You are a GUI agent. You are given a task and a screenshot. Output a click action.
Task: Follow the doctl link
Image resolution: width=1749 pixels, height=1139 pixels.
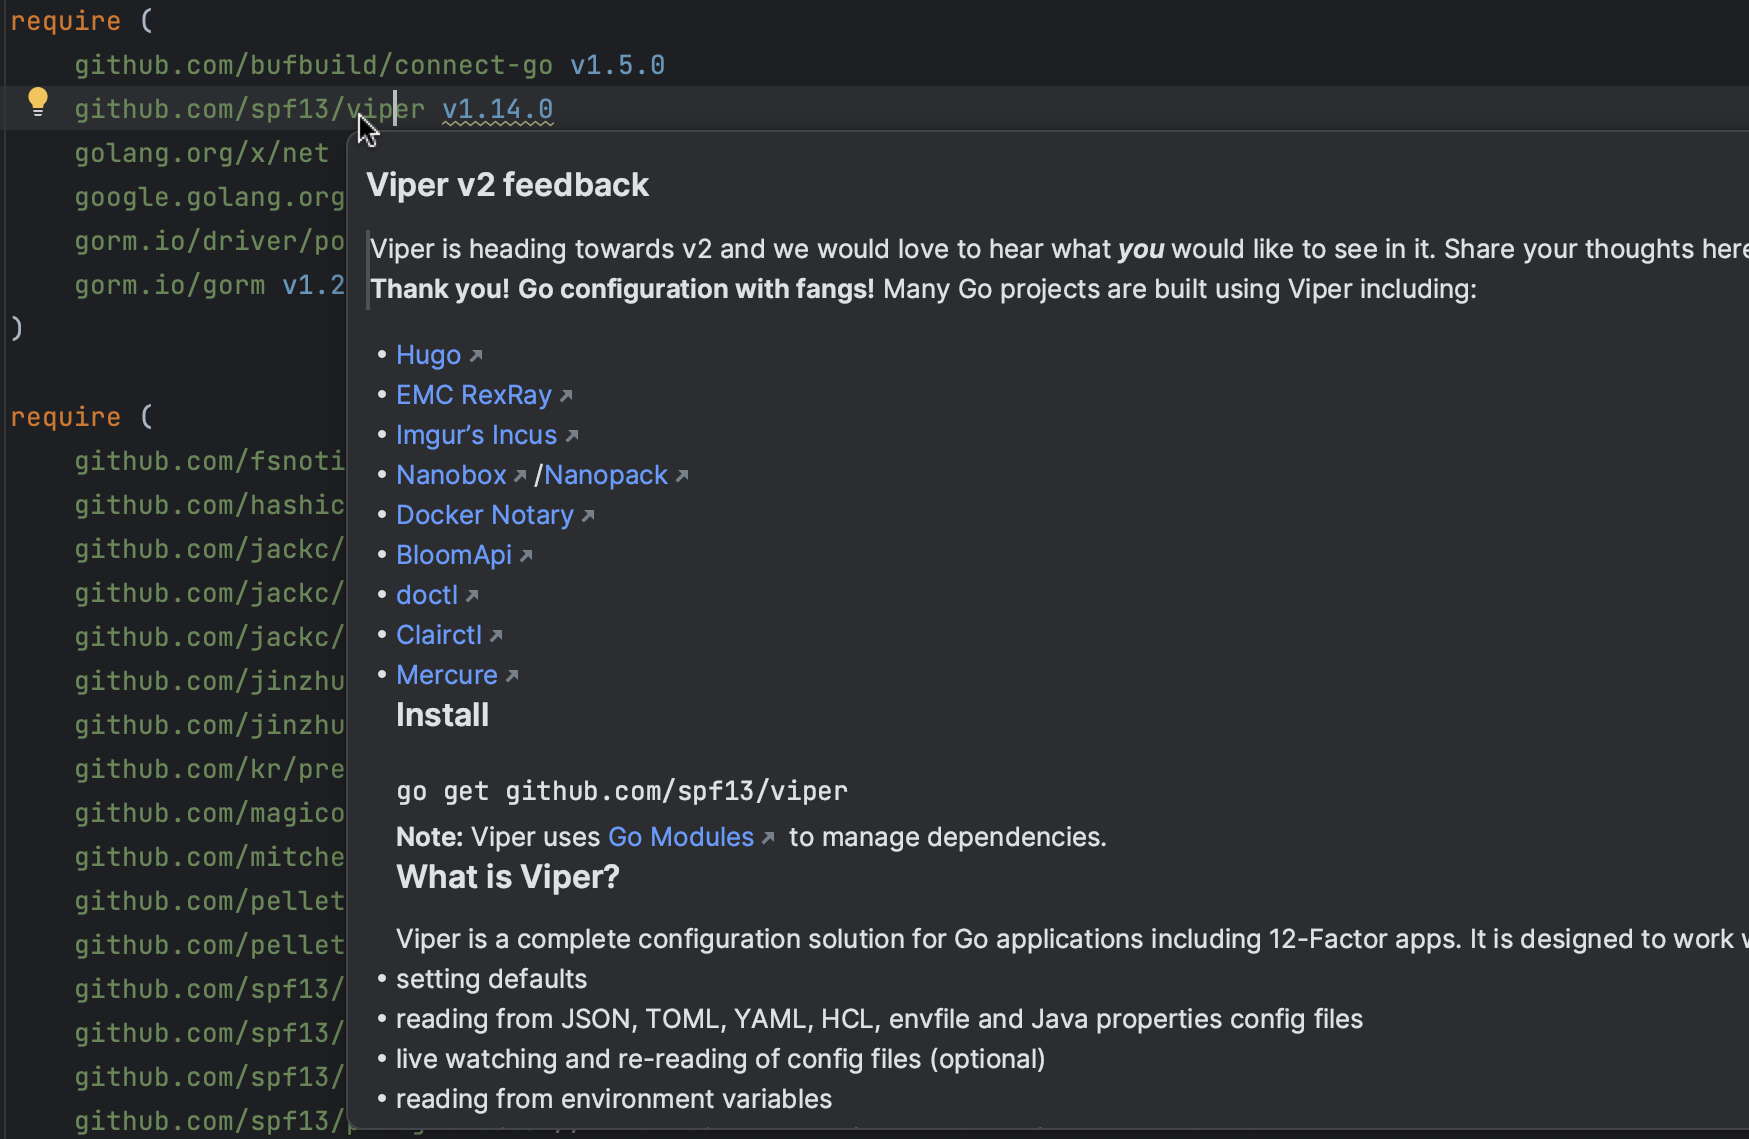point(426,595)
